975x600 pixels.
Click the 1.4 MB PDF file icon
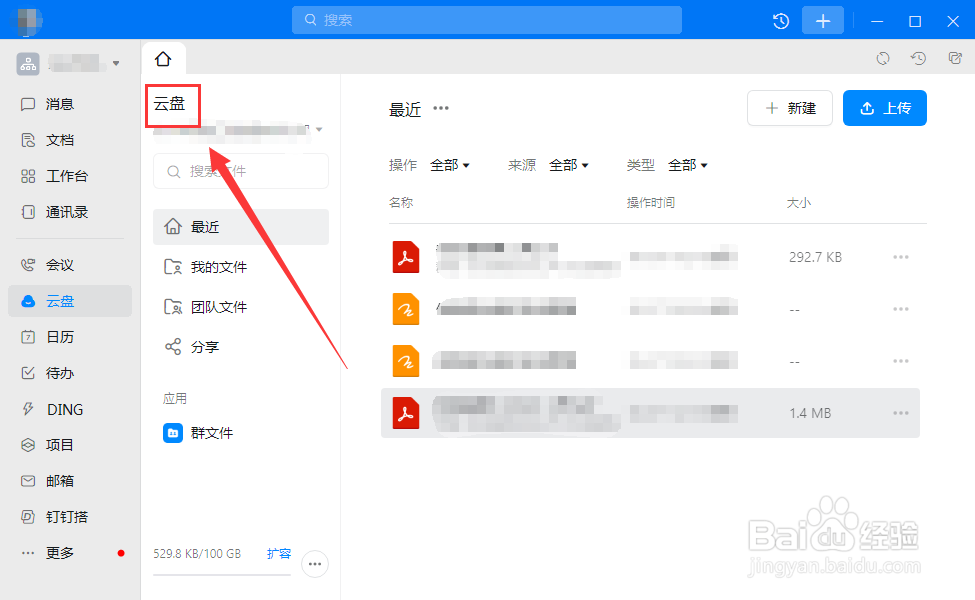[405, 413]
